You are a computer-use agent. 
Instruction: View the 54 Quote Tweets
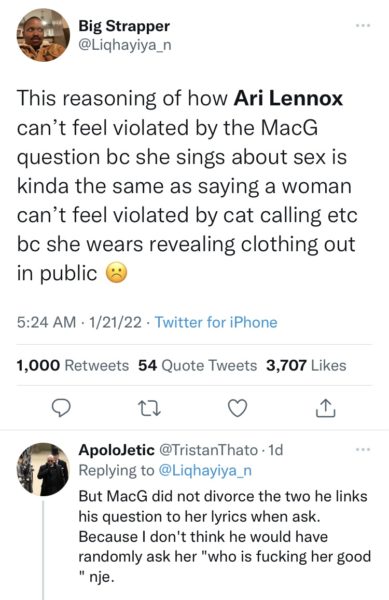[197, 365]
